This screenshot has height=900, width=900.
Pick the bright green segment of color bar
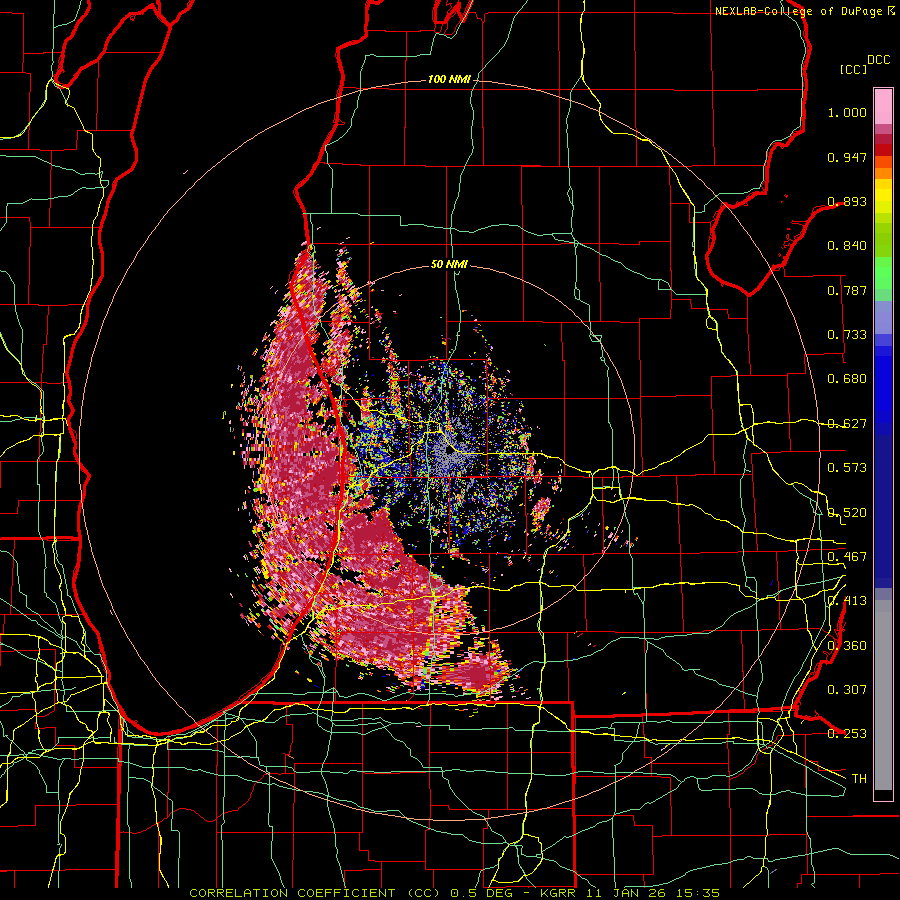tap(883, 273)
